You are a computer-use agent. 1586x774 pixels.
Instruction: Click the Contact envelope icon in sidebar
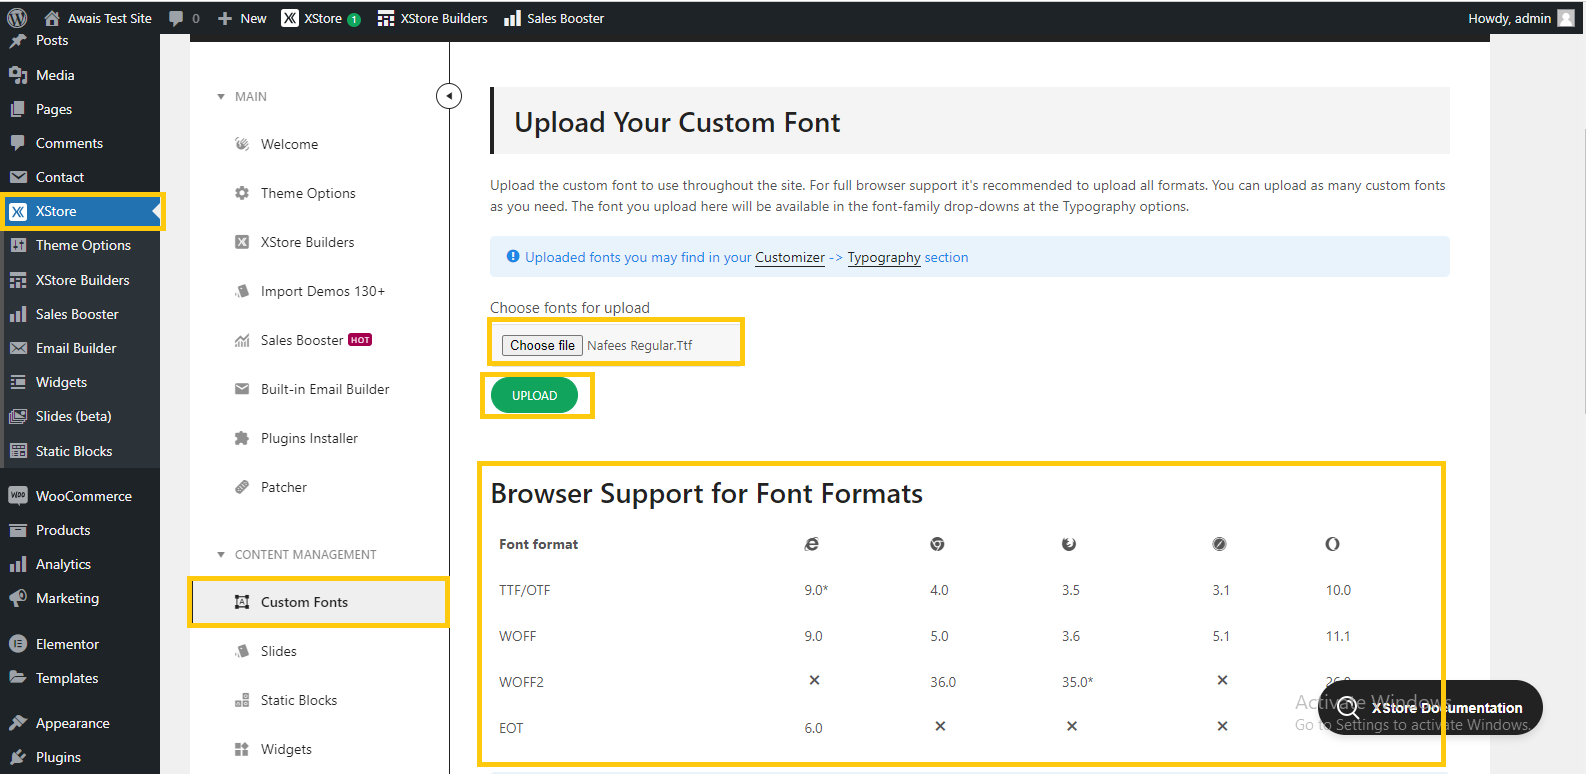pos(18,177)
